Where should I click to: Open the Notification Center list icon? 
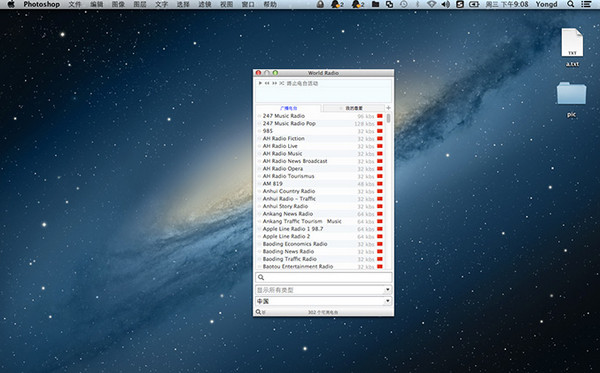pos(586,4)
